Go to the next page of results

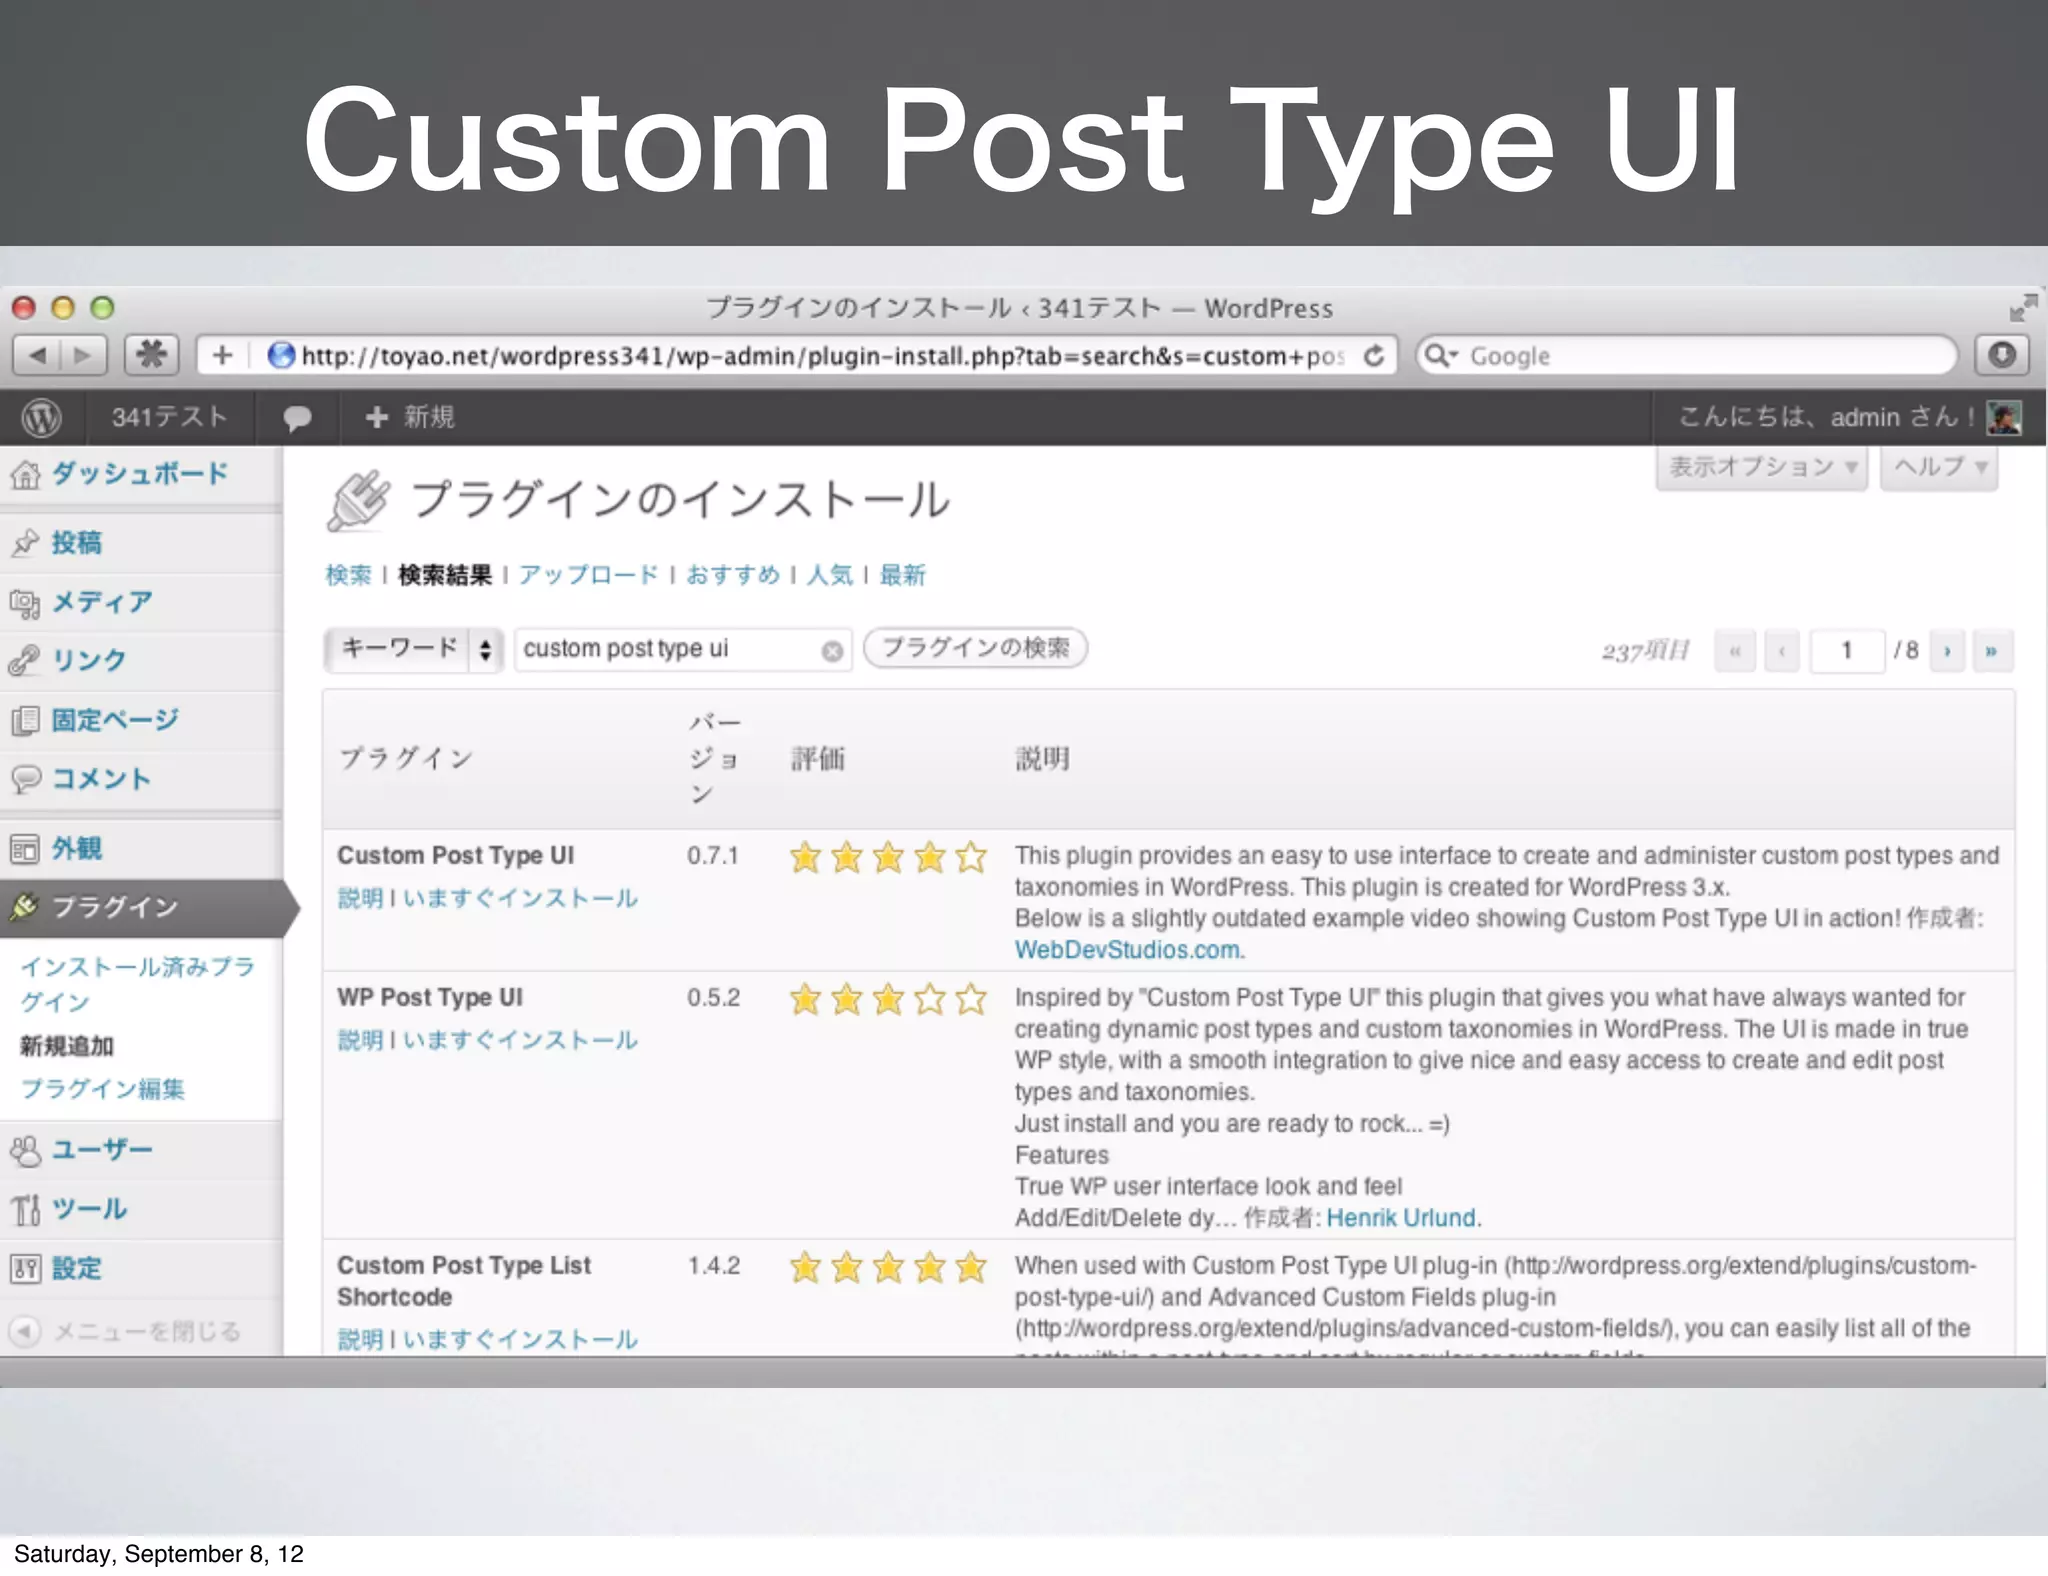coord(1947,651)
